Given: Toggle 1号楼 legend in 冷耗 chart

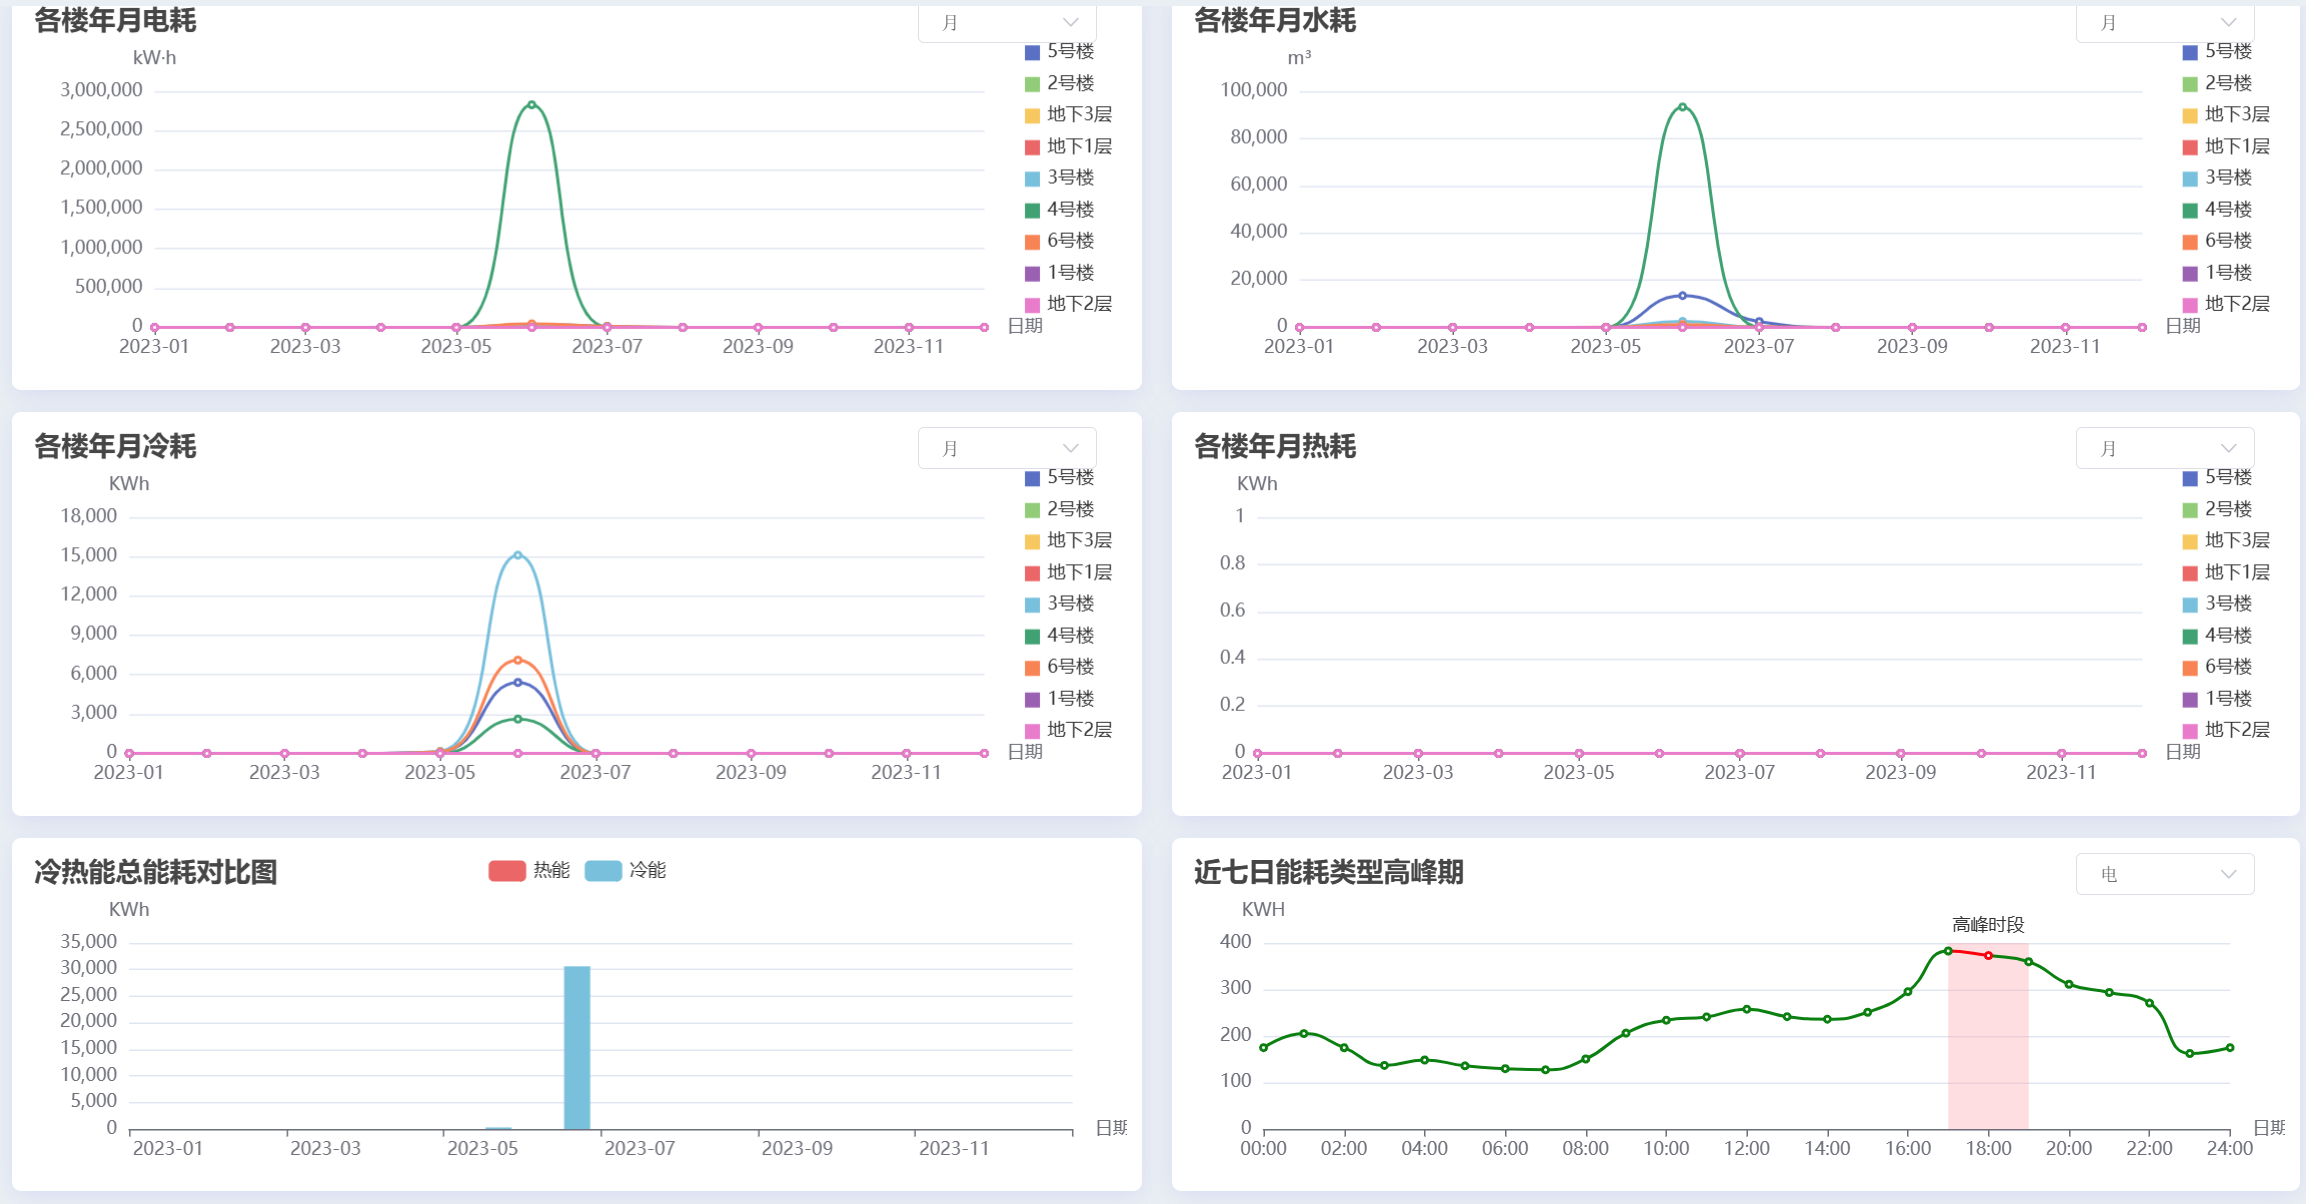Looking at the screenshot, I should pyautogui.click(x=1059, y=699).
